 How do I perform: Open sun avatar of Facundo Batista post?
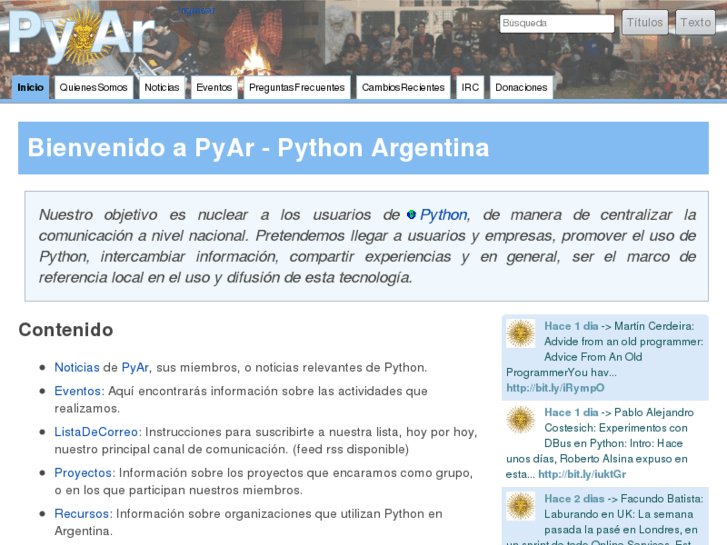[520, 506]
